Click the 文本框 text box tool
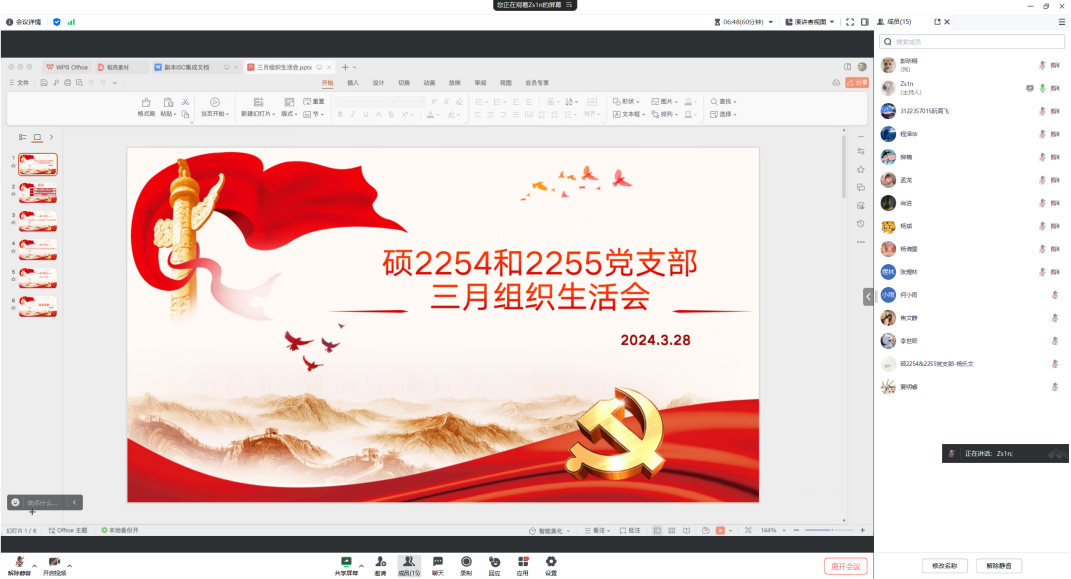The width and height of the screenshot is (1071, 579). coord(628,114)
